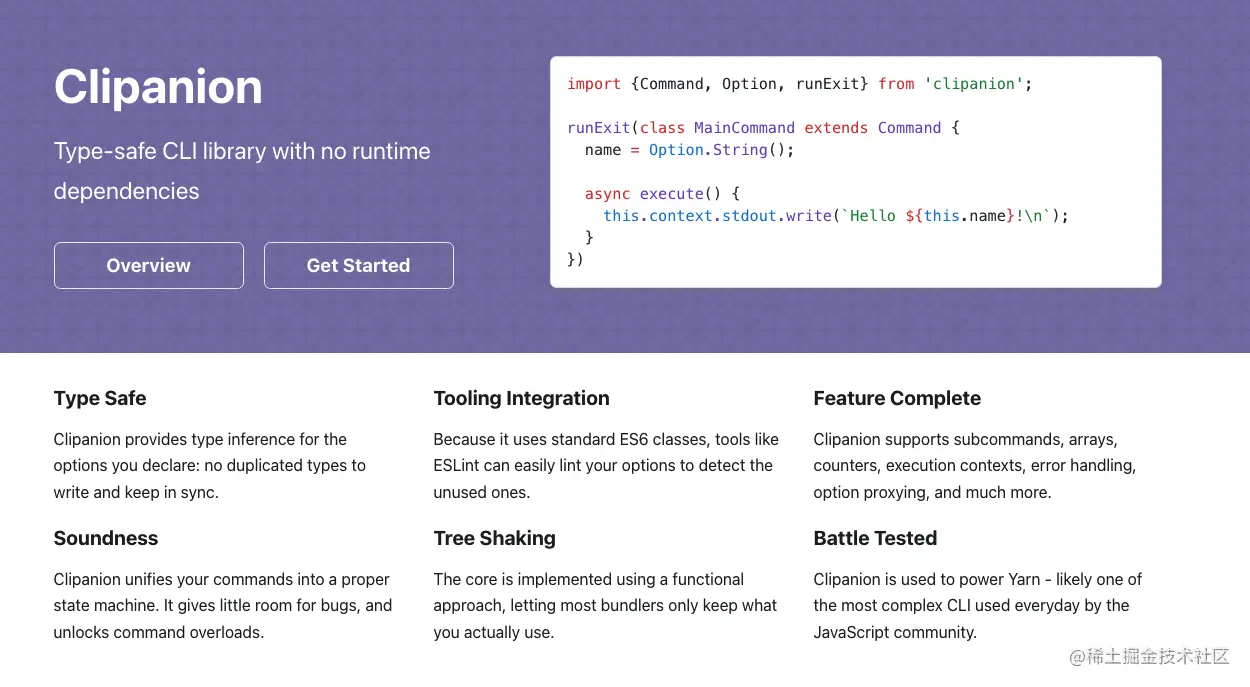The image size is (1250, 687).
Task: Click the runExit MainCommand code line
Action: tap(763, 128)
